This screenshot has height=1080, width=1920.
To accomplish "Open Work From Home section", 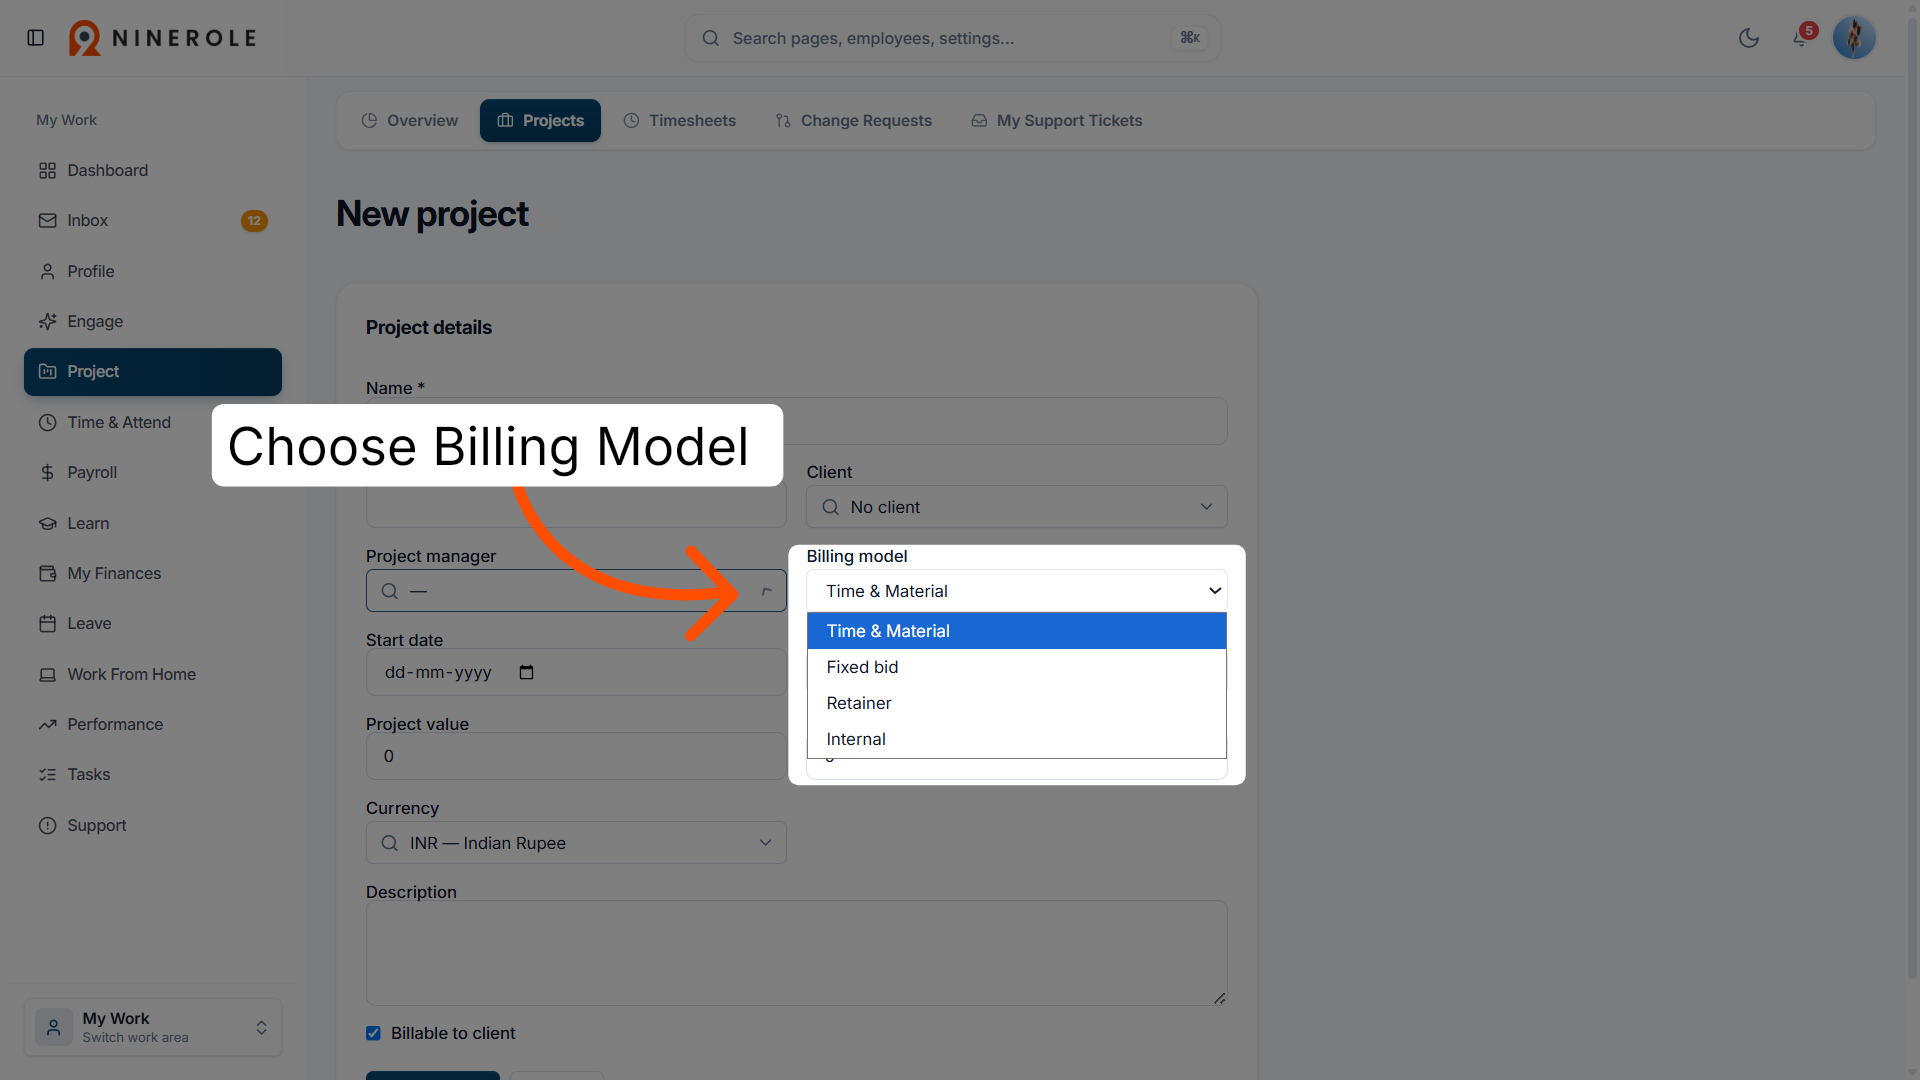I will click(x=153, y=674).
